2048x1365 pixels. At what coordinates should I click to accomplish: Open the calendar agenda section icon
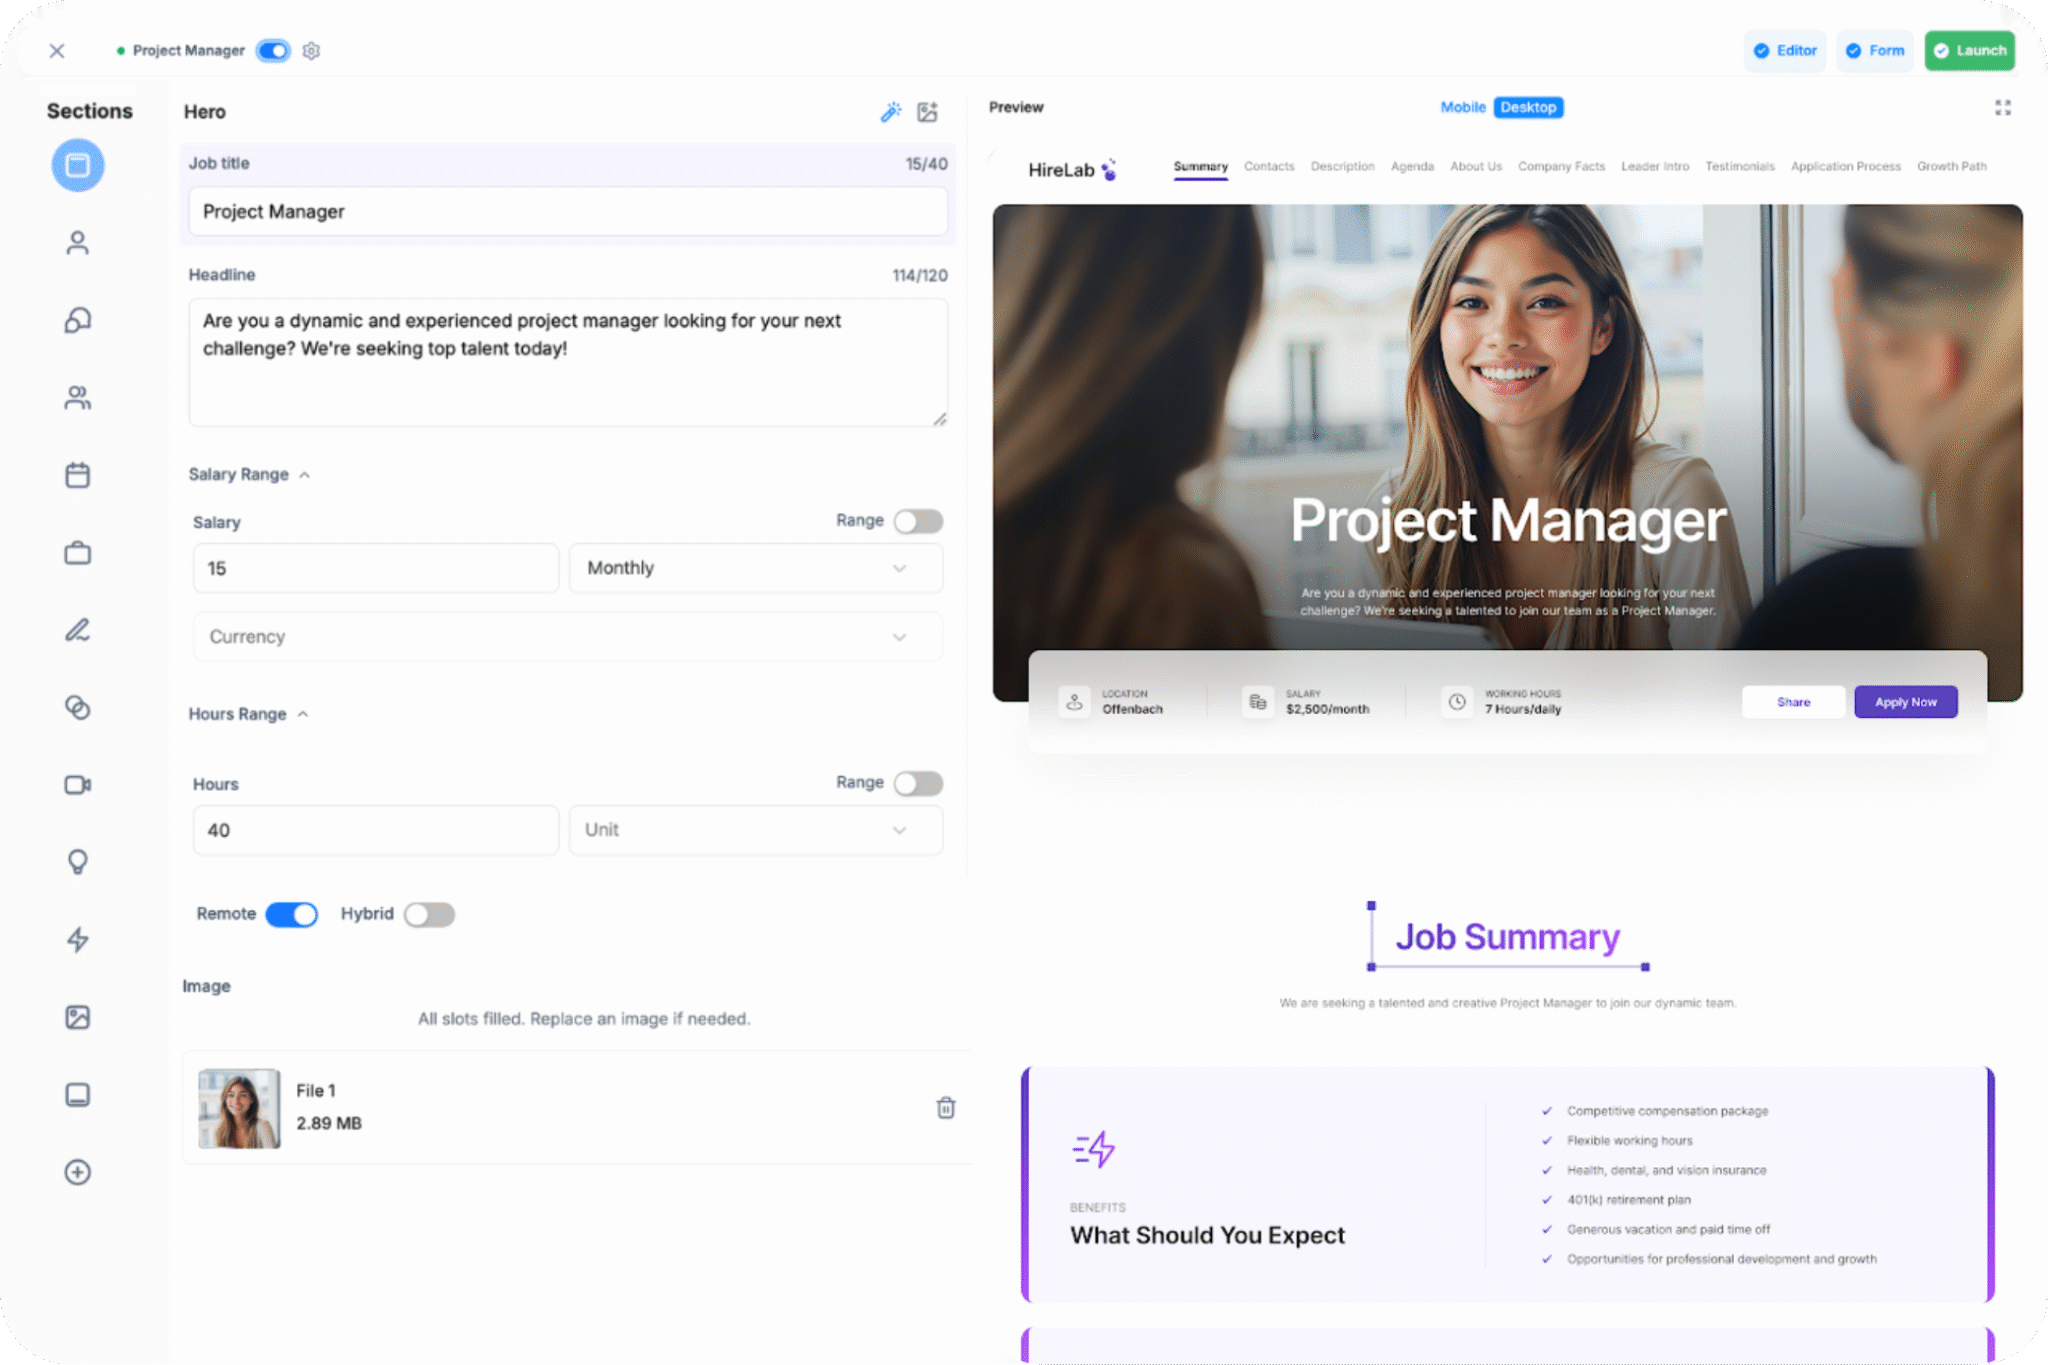click(78, 475)
